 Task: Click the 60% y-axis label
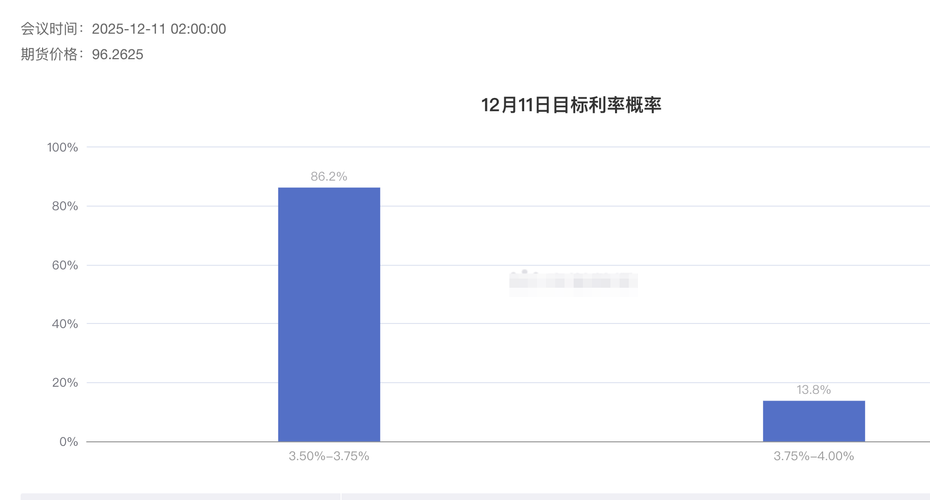[65, 265]
